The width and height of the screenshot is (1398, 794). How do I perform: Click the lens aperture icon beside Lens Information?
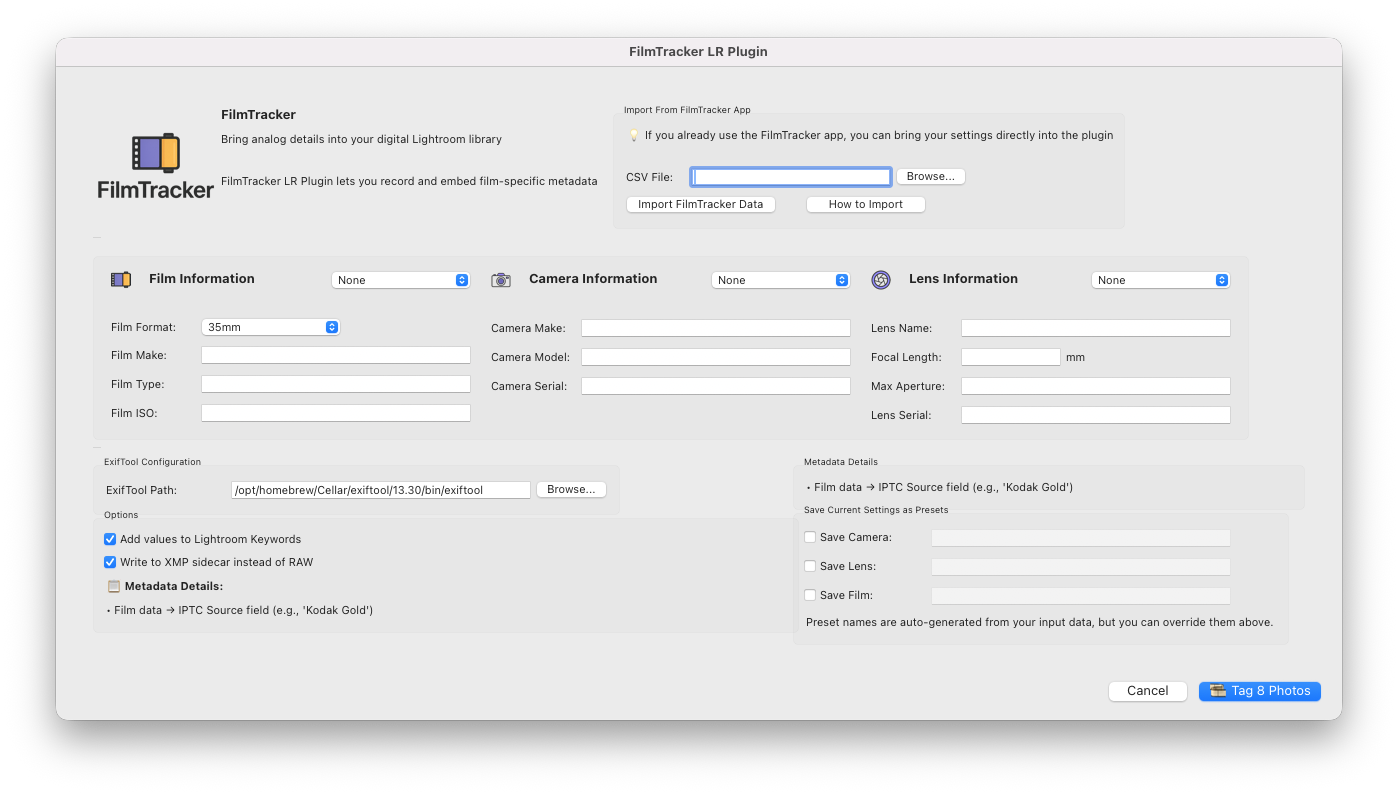click(x=881, y=280)
